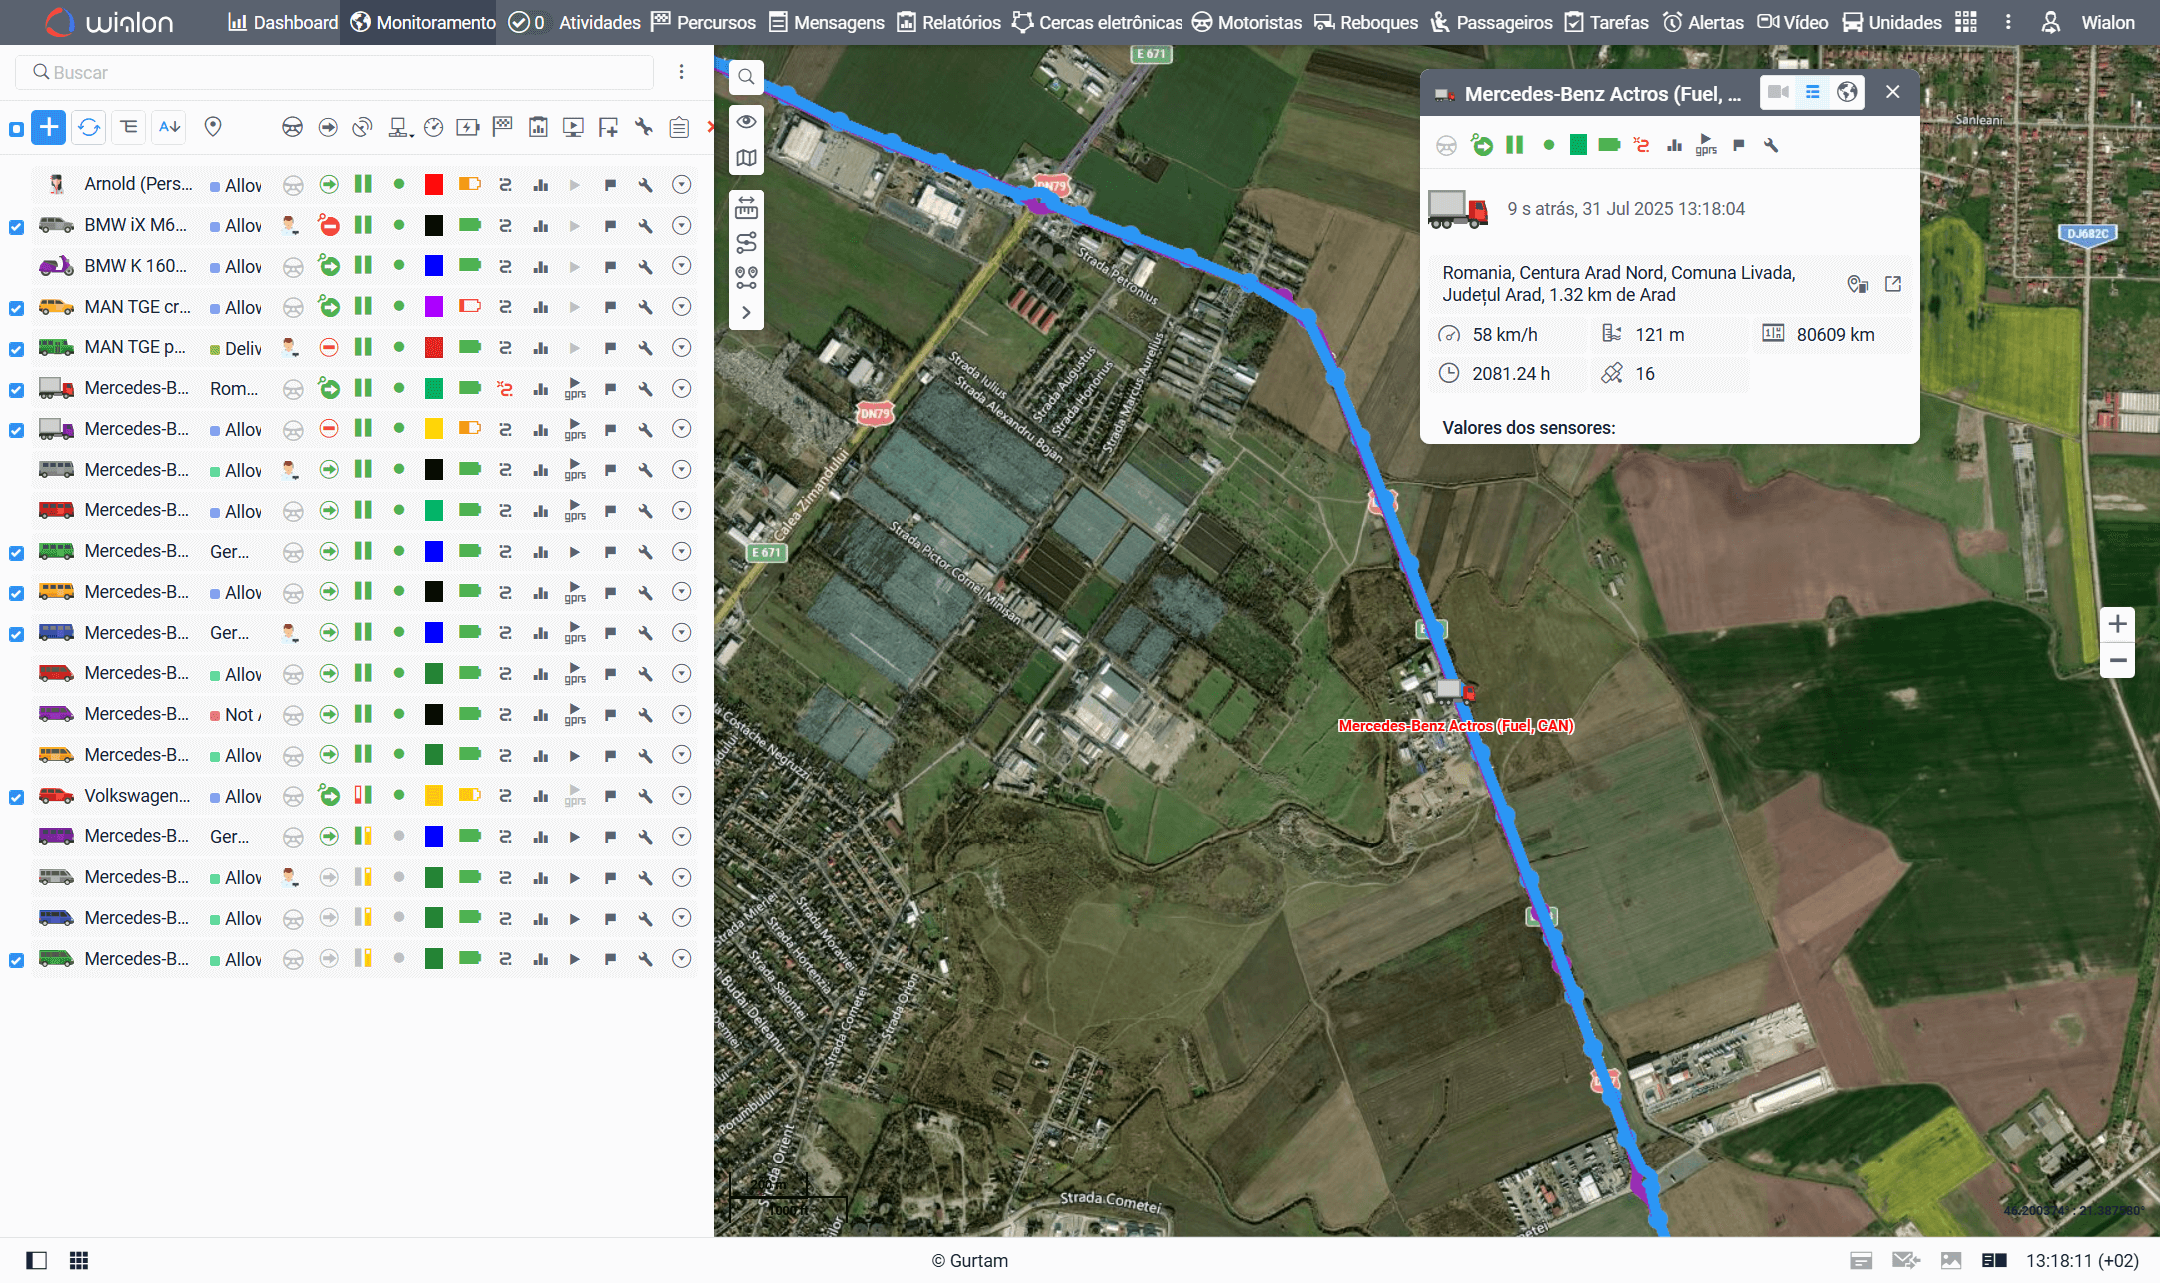Expand the map tools chevron
Viewport: 2160px width, 1283px height.
pos(746,312)
